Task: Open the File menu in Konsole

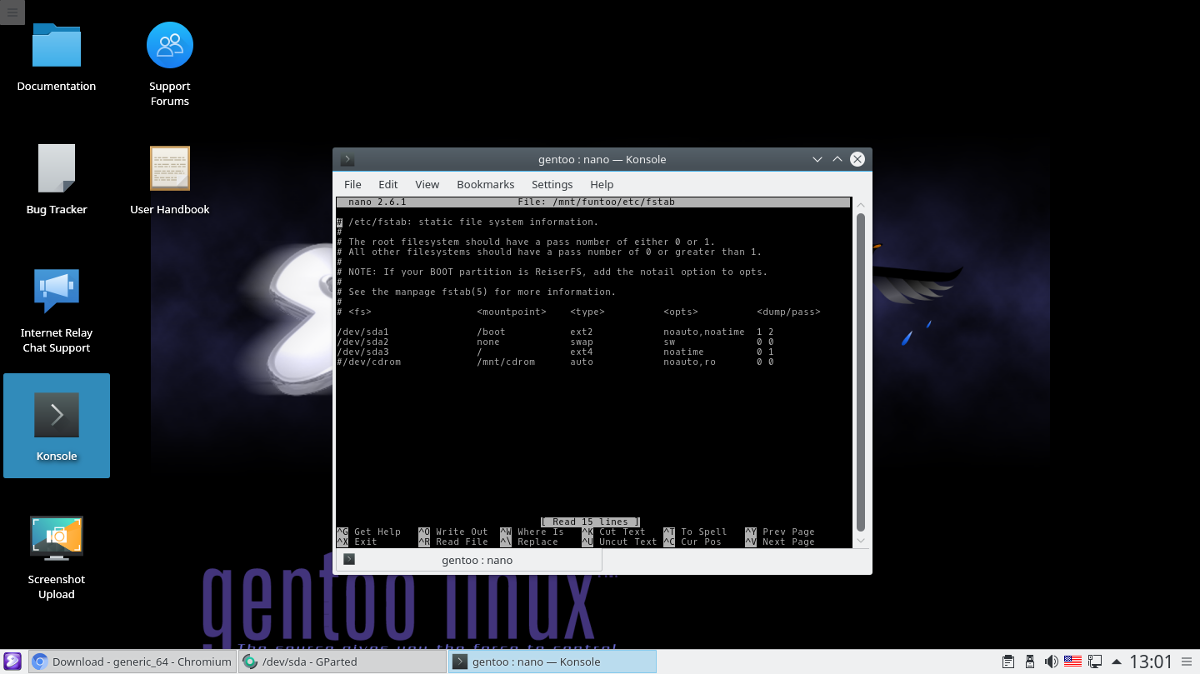Action: tap(352, 184)
